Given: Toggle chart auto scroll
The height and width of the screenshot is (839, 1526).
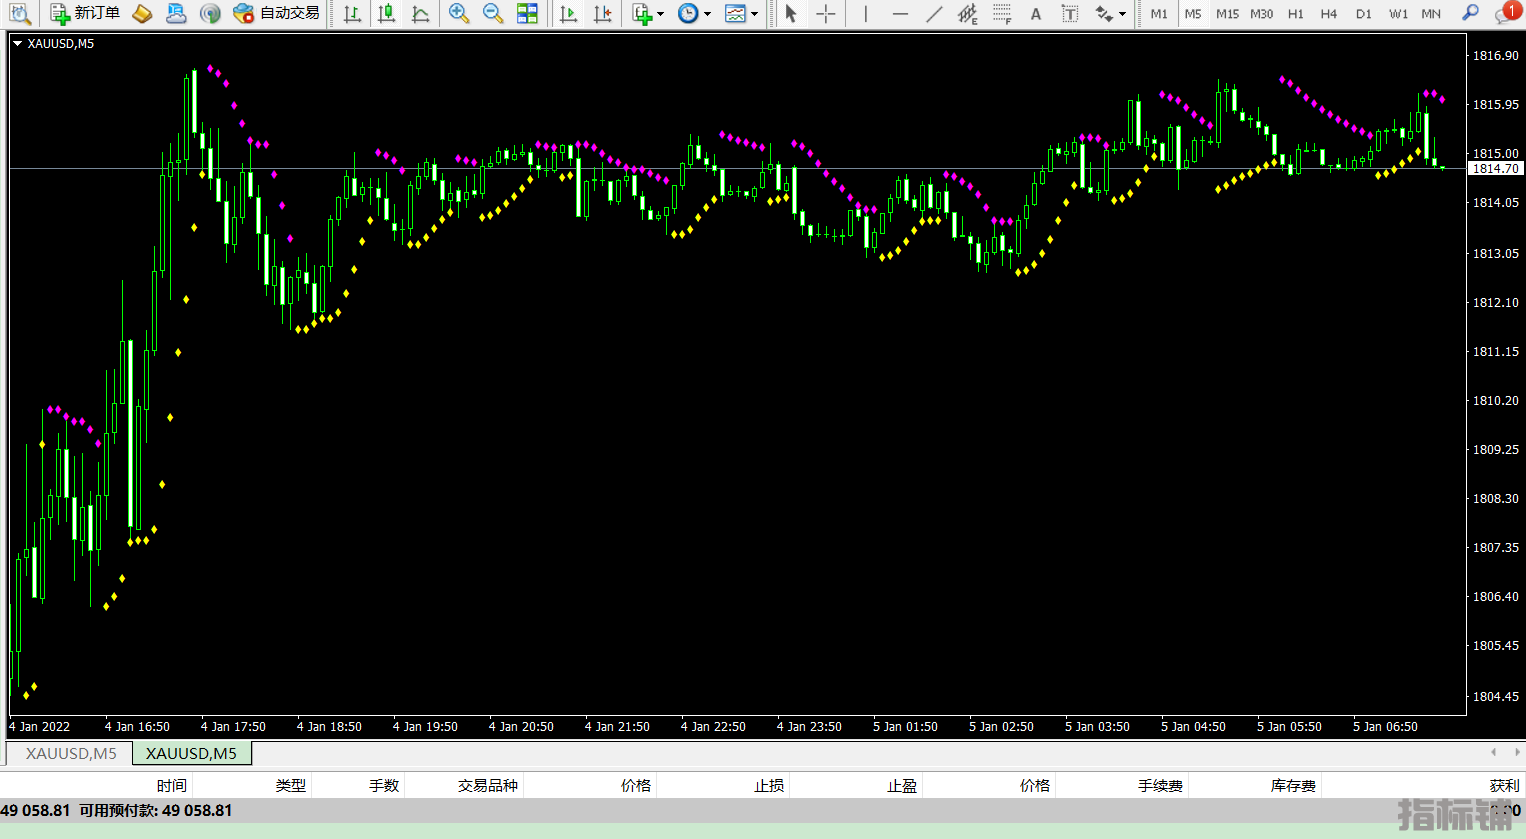Looking at the screenshot, I should [x=568, y=14].
